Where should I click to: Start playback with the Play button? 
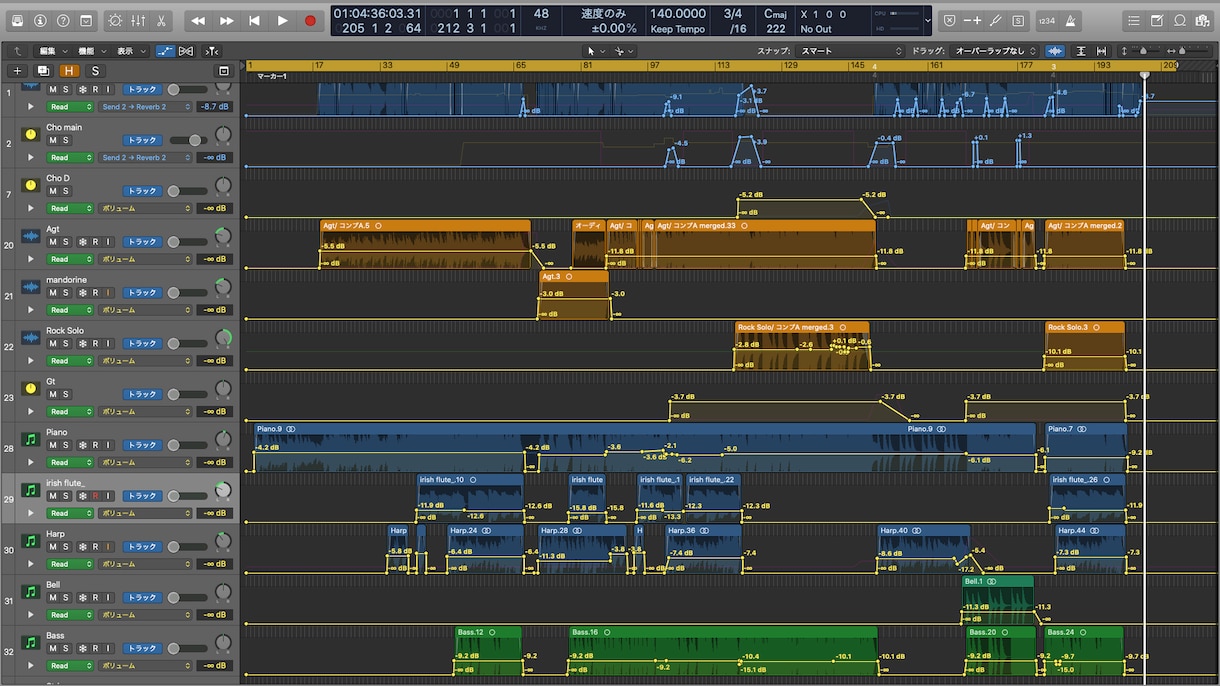pyautogui.click(x=283, y=20)
